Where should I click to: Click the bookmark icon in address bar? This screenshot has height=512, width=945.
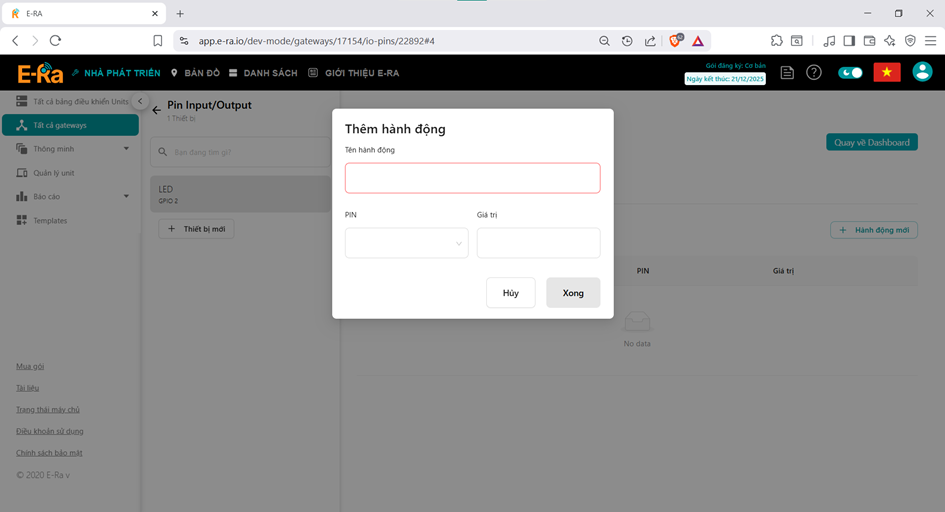point(158,41)
